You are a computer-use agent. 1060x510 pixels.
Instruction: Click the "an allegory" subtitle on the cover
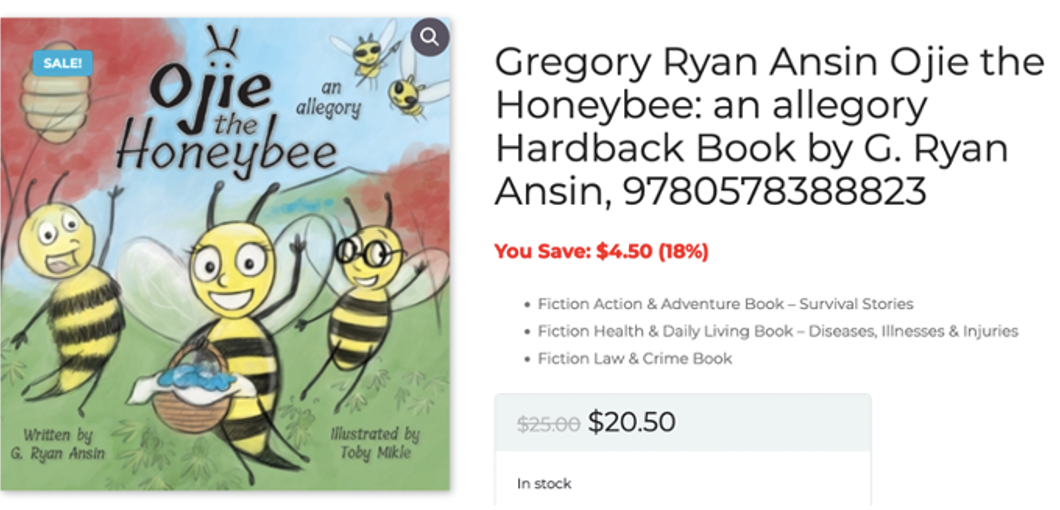click(327, 99)
